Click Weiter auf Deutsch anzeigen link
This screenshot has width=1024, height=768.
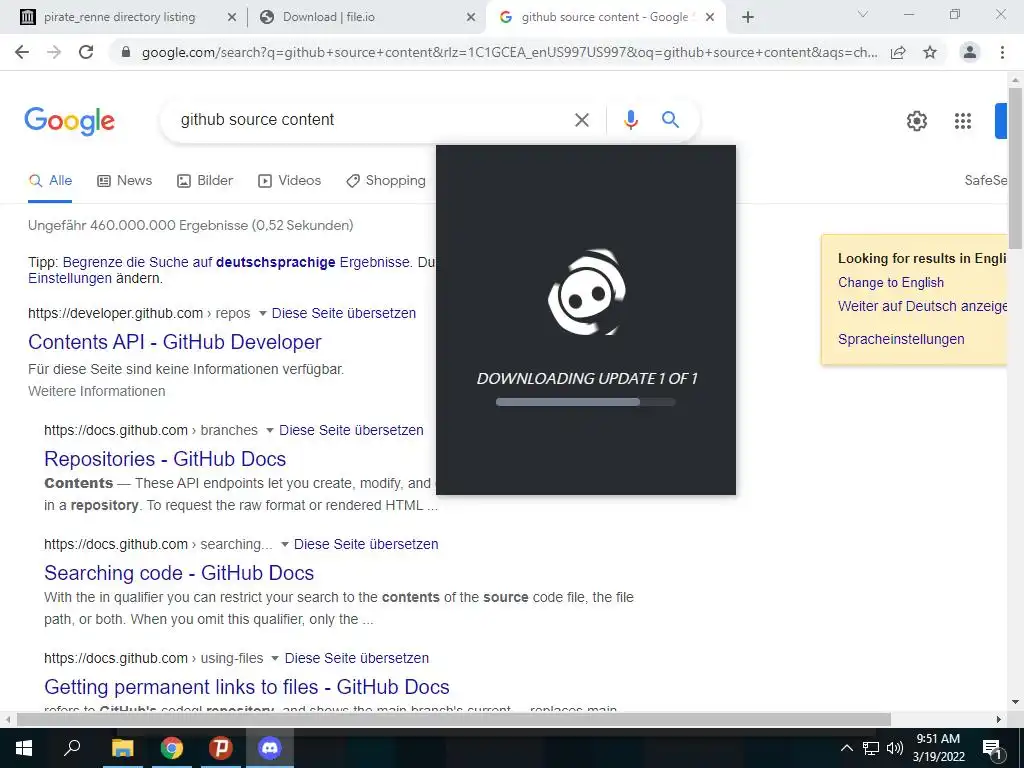tap(922, 306)
